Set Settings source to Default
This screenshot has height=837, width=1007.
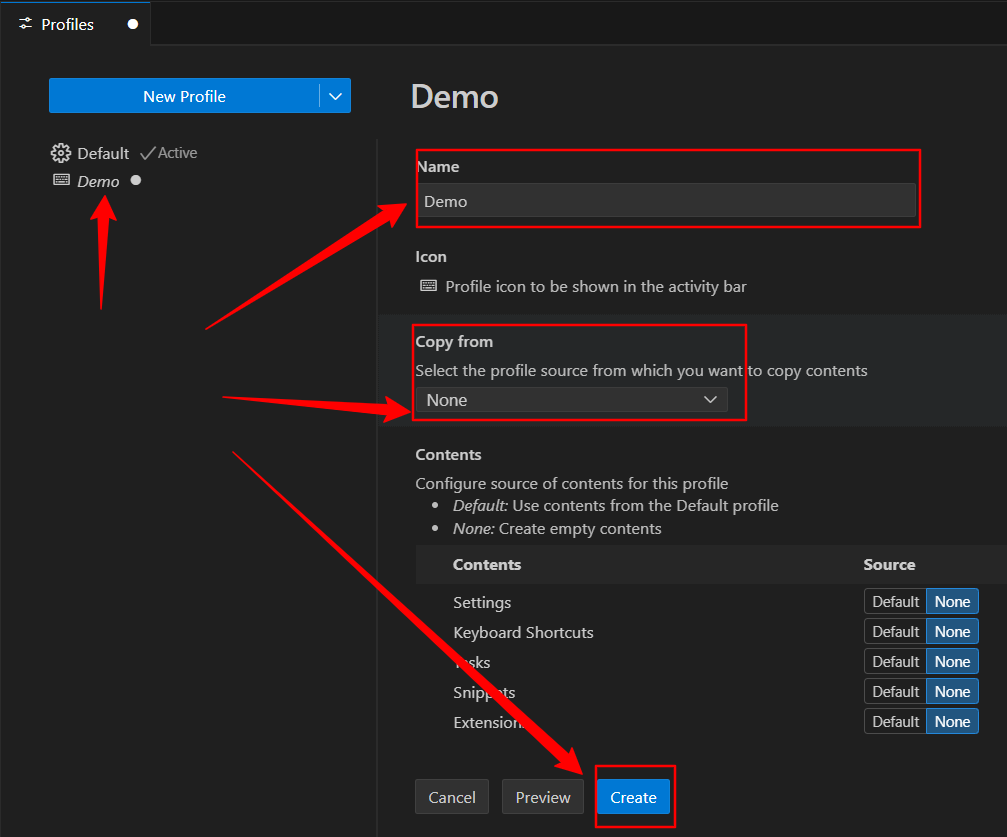pyautogui.click(x=895, y=602)
